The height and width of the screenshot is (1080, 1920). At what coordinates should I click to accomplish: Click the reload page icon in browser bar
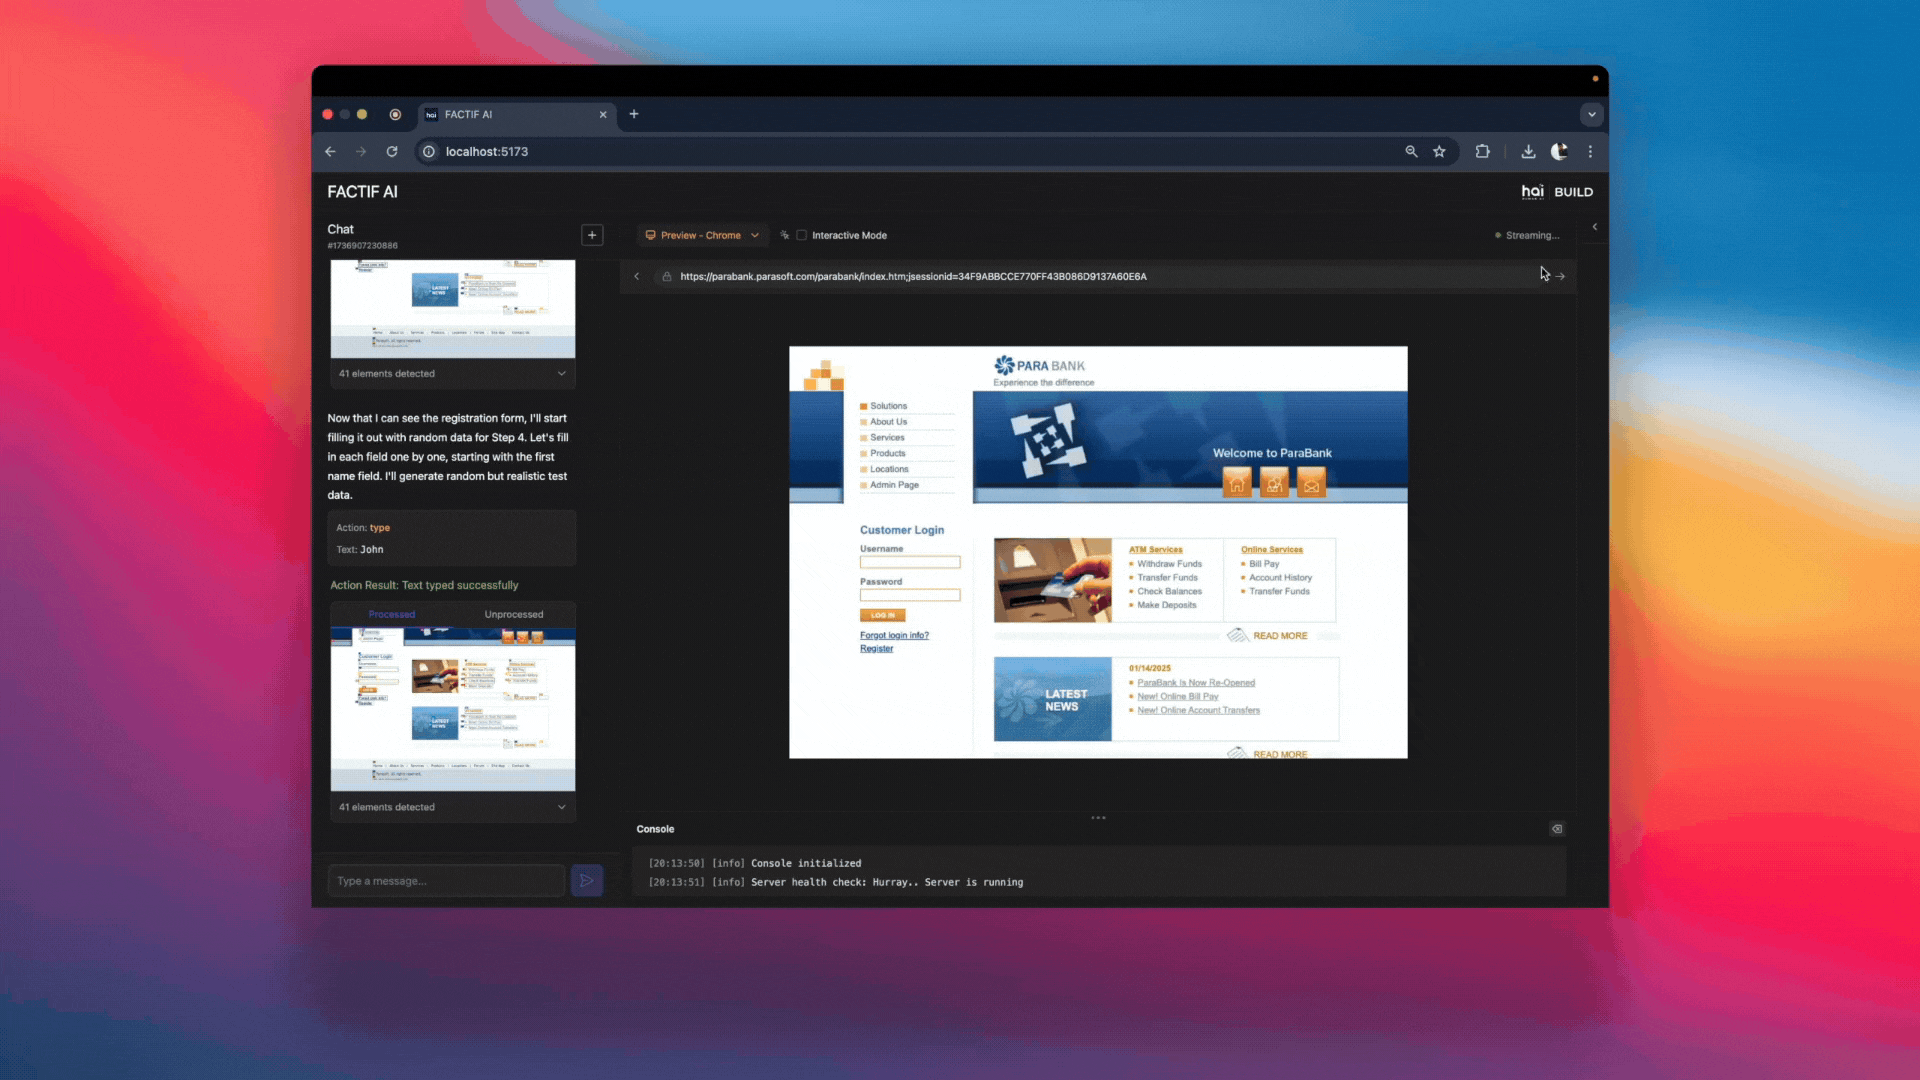click(392, 150)
